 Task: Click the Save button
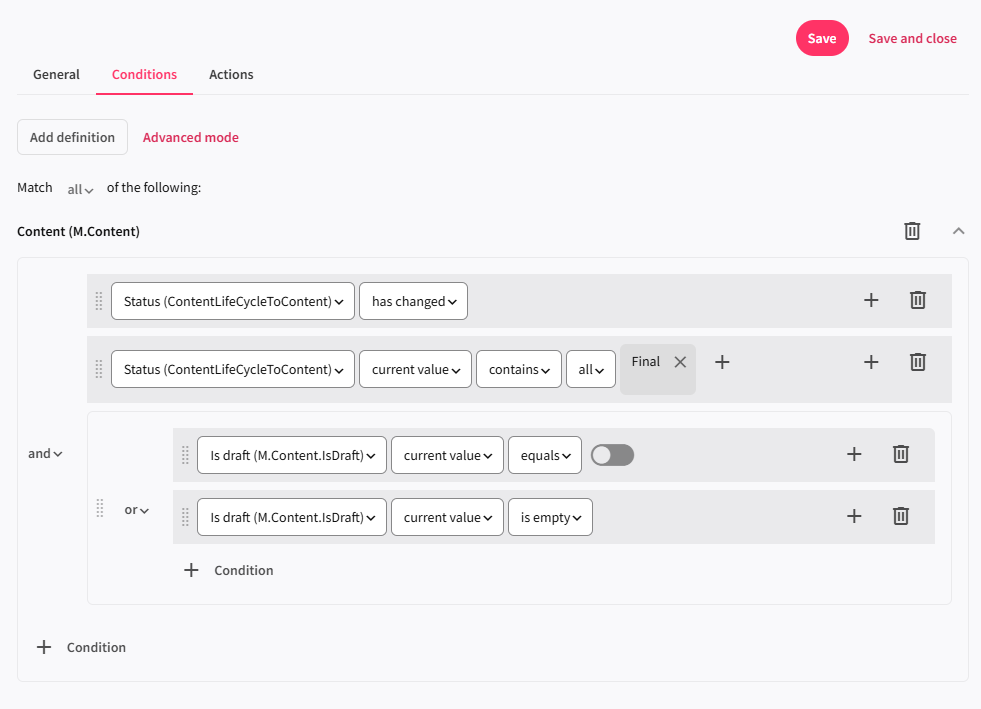point(821,38)
